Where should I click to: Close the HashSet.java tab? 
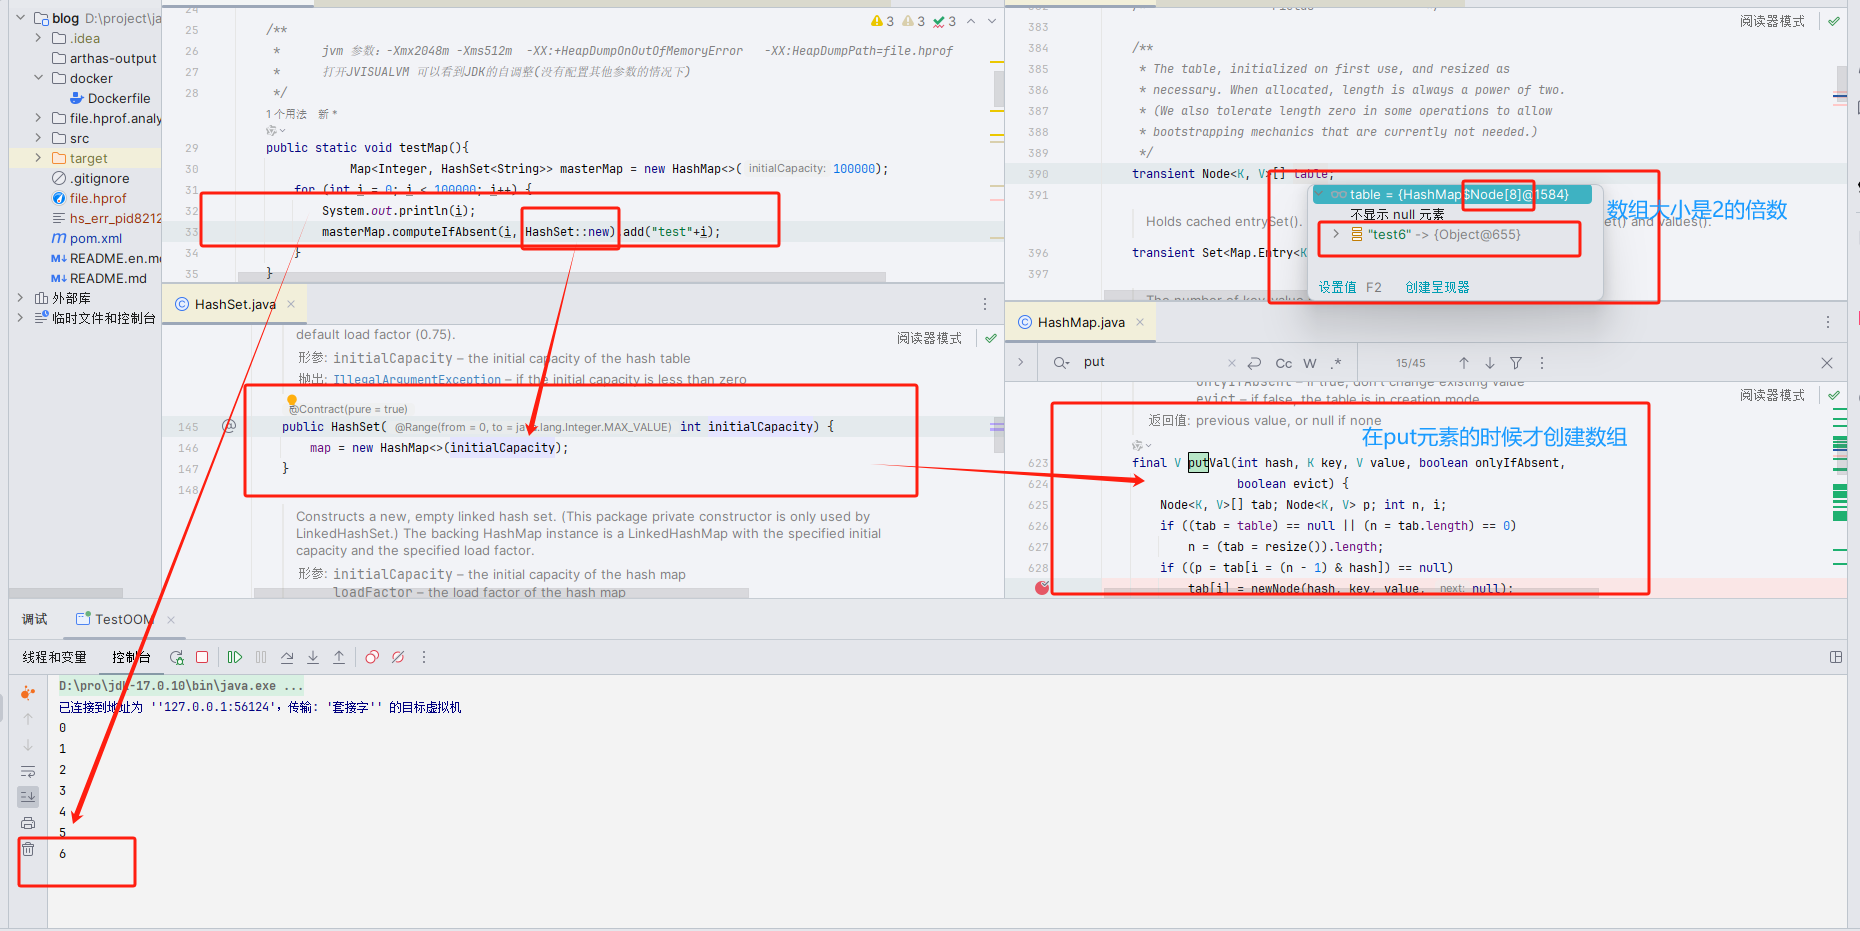pyautogui.click(x=291, y=304)
